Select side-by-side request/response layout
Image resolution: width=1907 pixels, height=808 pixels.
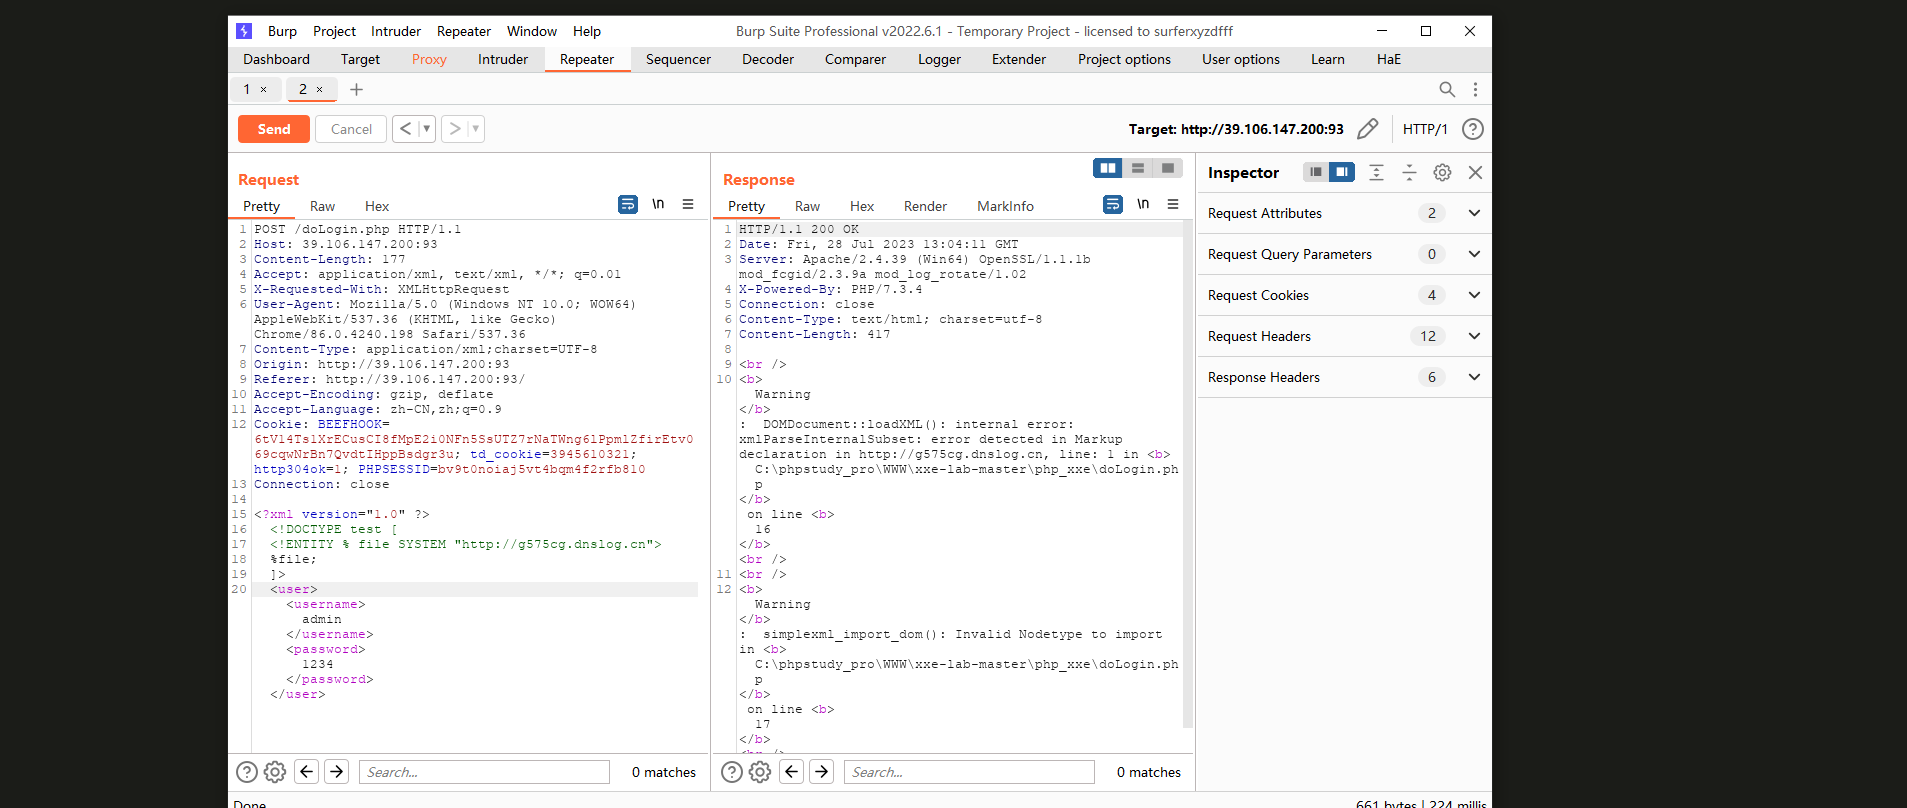coord(1108,168)
